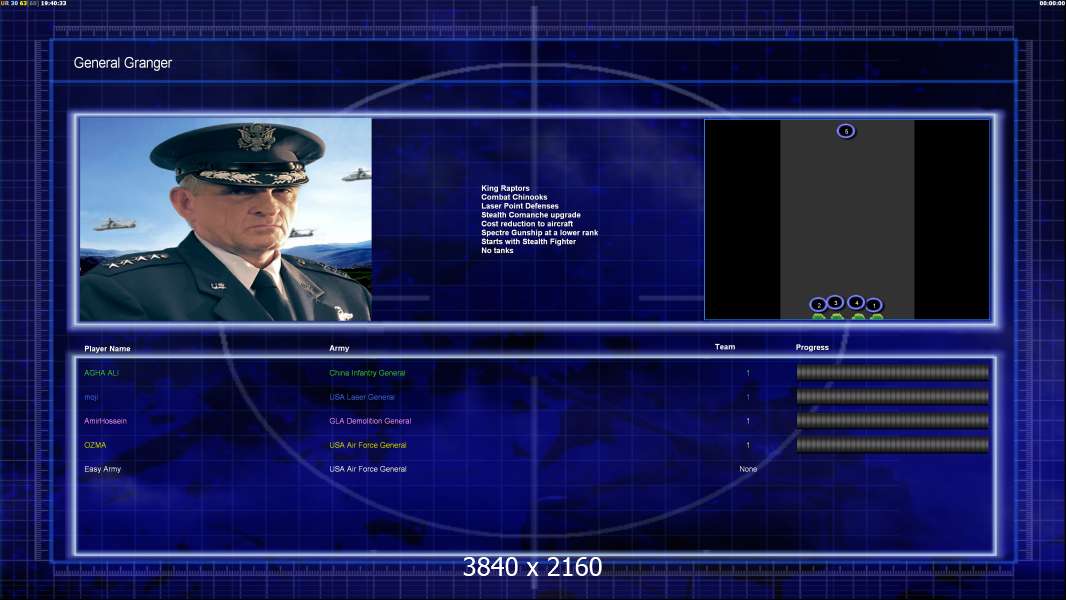The image size is (1066, 600).
Task: Click 'GLA Demolition General' army entry
Action: (x=370, y=421)
